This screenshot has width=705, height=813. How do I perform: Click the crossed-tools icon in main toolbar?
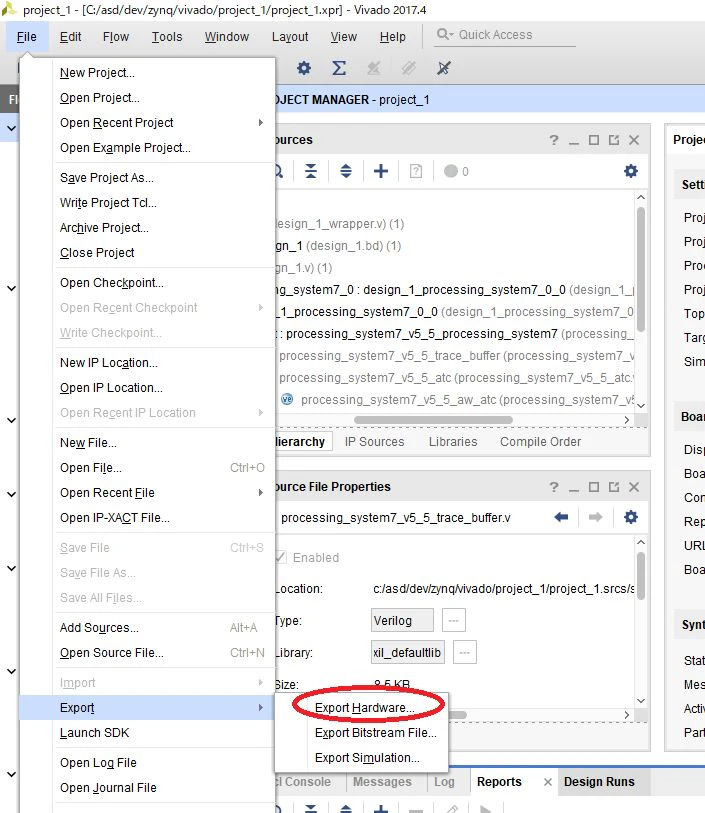click(444, 68)
